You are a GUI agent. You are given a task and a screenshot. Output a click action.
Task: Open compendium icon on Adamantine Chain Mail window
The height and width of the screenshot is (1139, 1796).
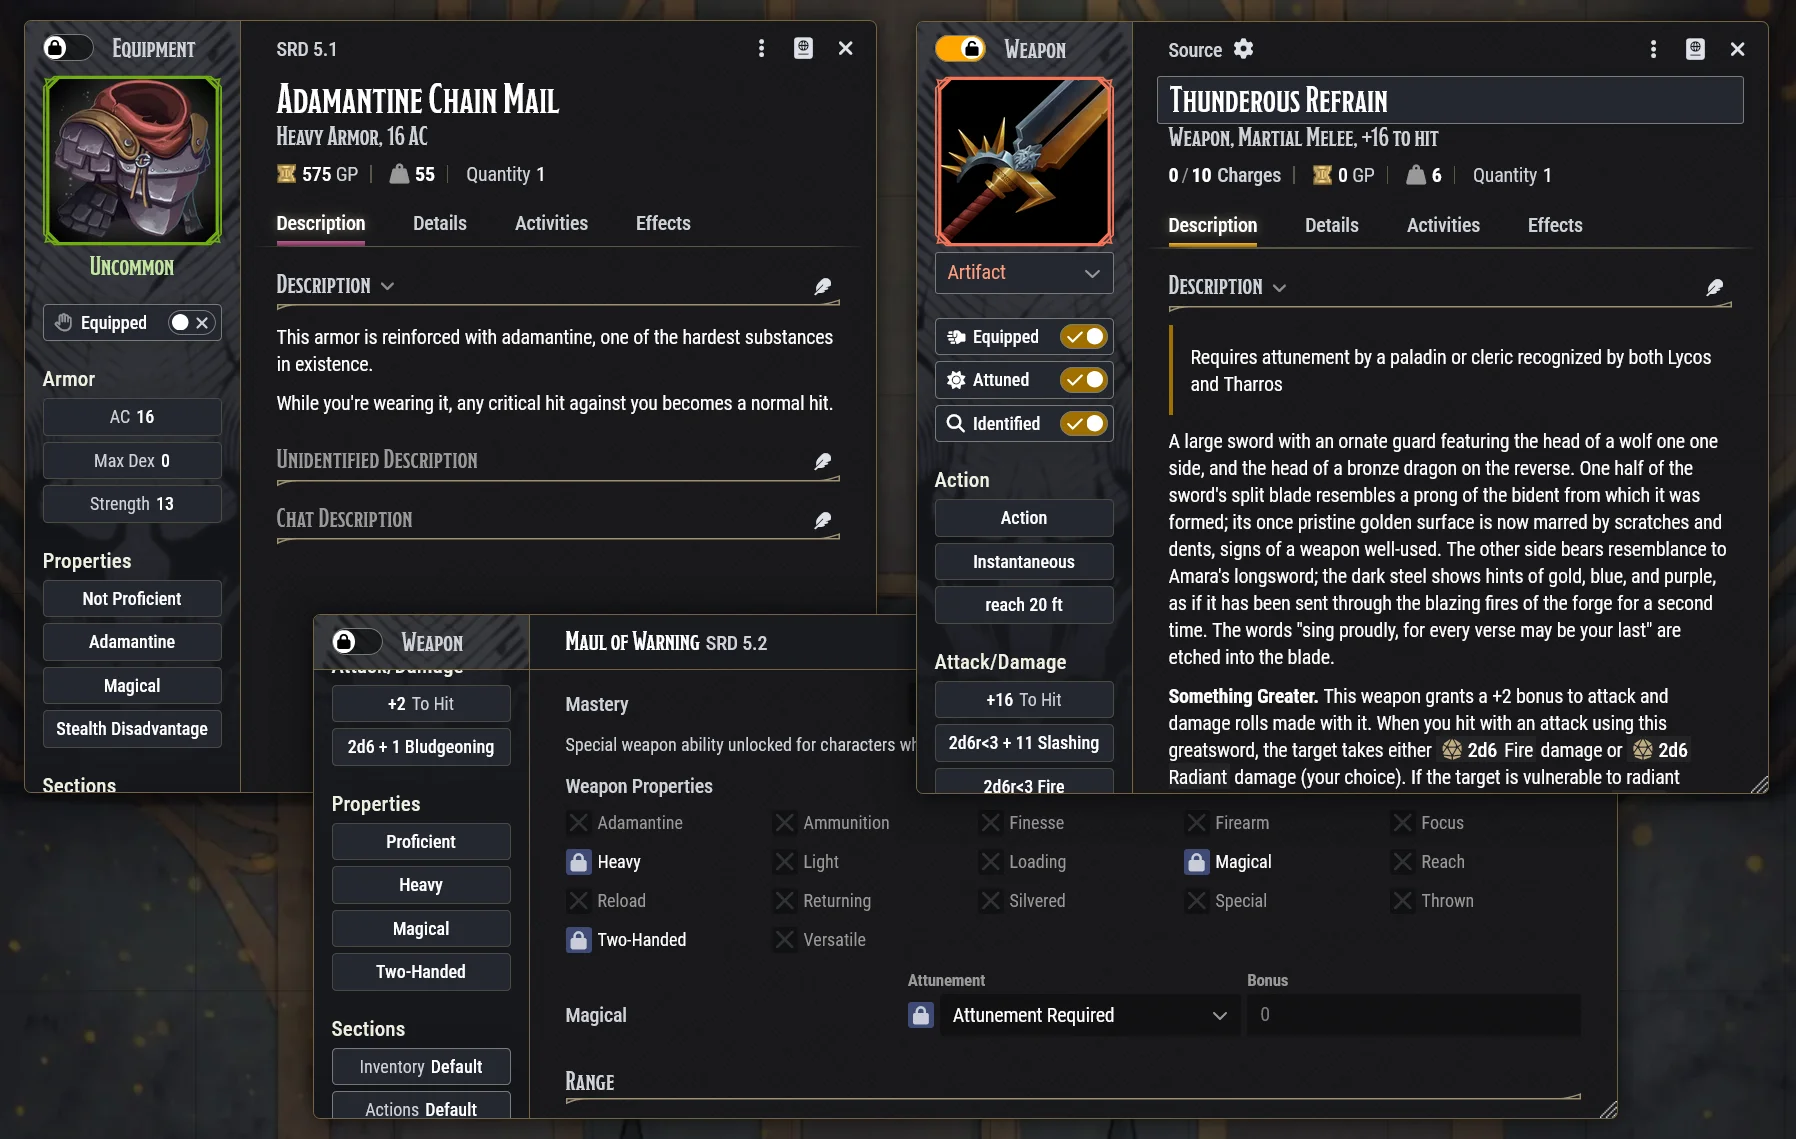[803, 48]
